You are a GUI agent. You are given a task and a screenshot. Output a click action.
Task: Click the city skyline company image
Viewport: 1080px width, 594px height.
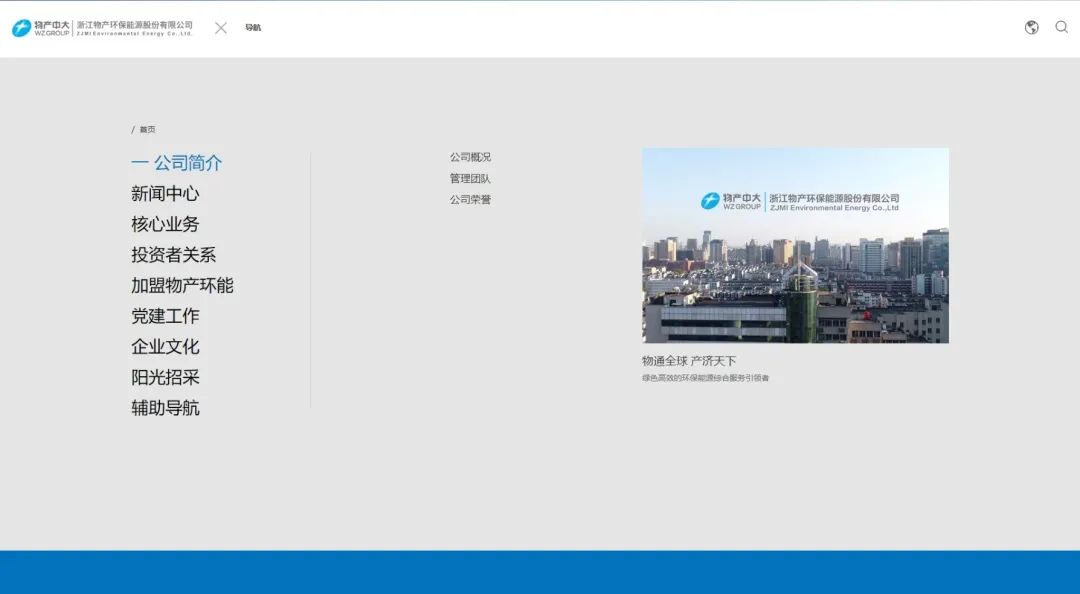tap(795, 246)
